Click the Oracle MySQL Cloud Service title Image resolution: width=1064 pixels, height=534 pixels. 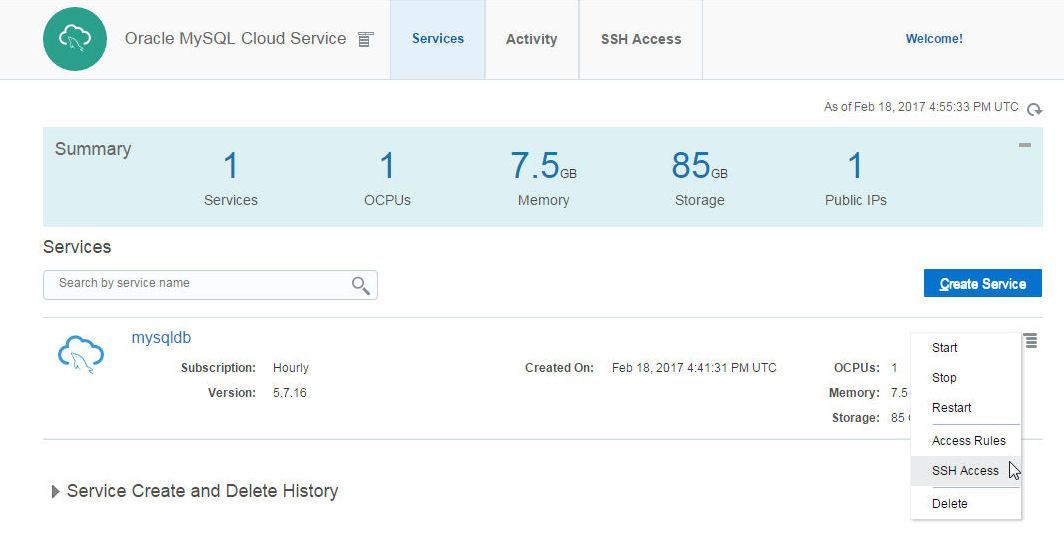coord(235,39)
